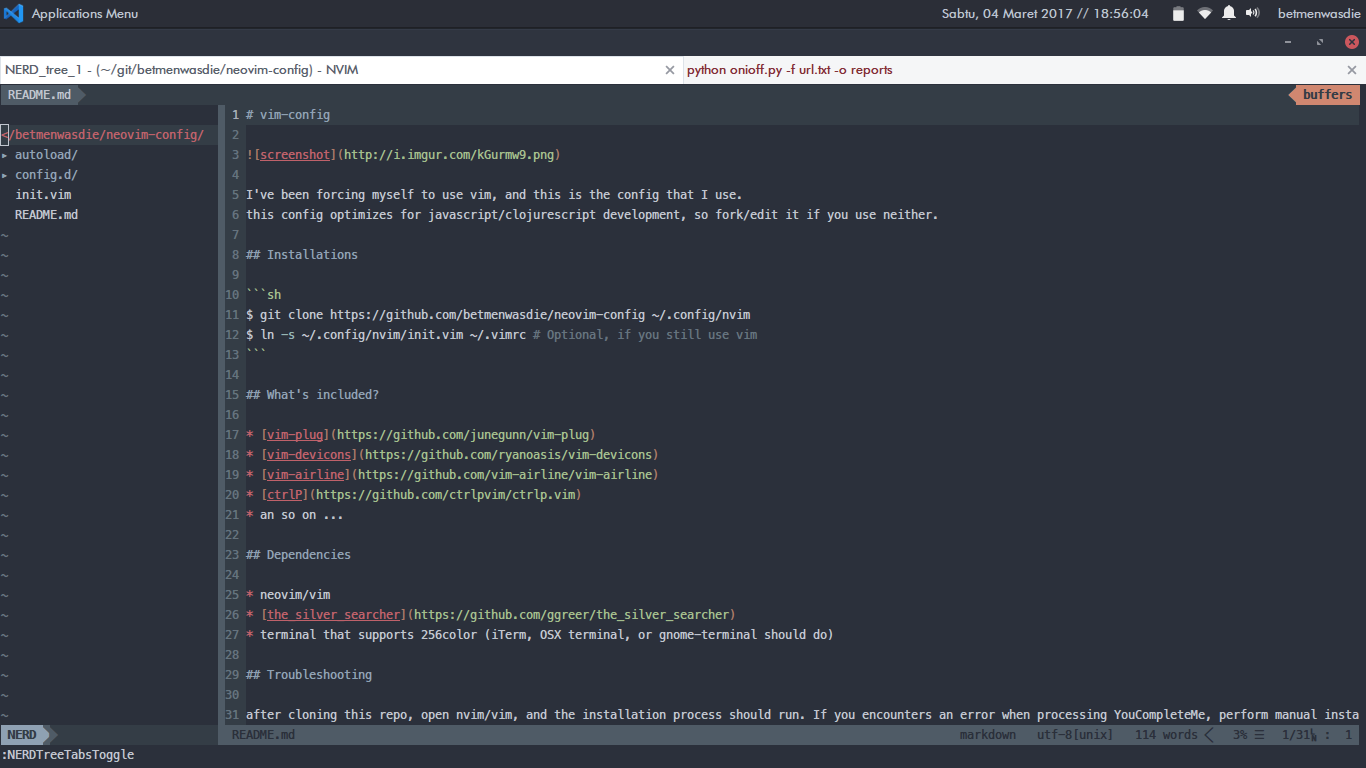Click the '$ ln -s' command line

502,335
